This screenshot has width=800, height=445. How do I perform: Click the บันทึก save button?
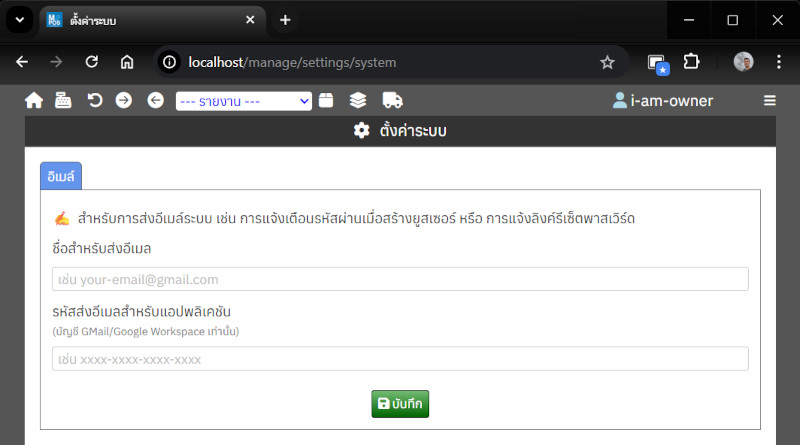point(400,404)
